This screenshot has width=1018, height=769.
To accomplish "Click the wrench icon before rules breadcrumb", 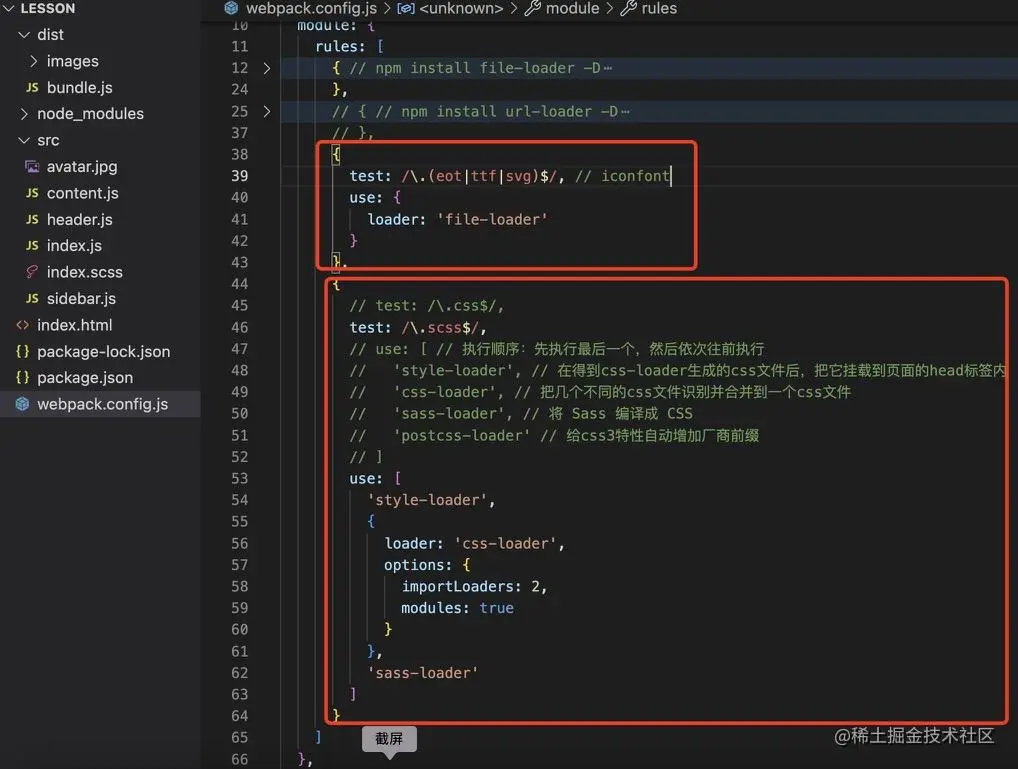I will coord(628,8).
